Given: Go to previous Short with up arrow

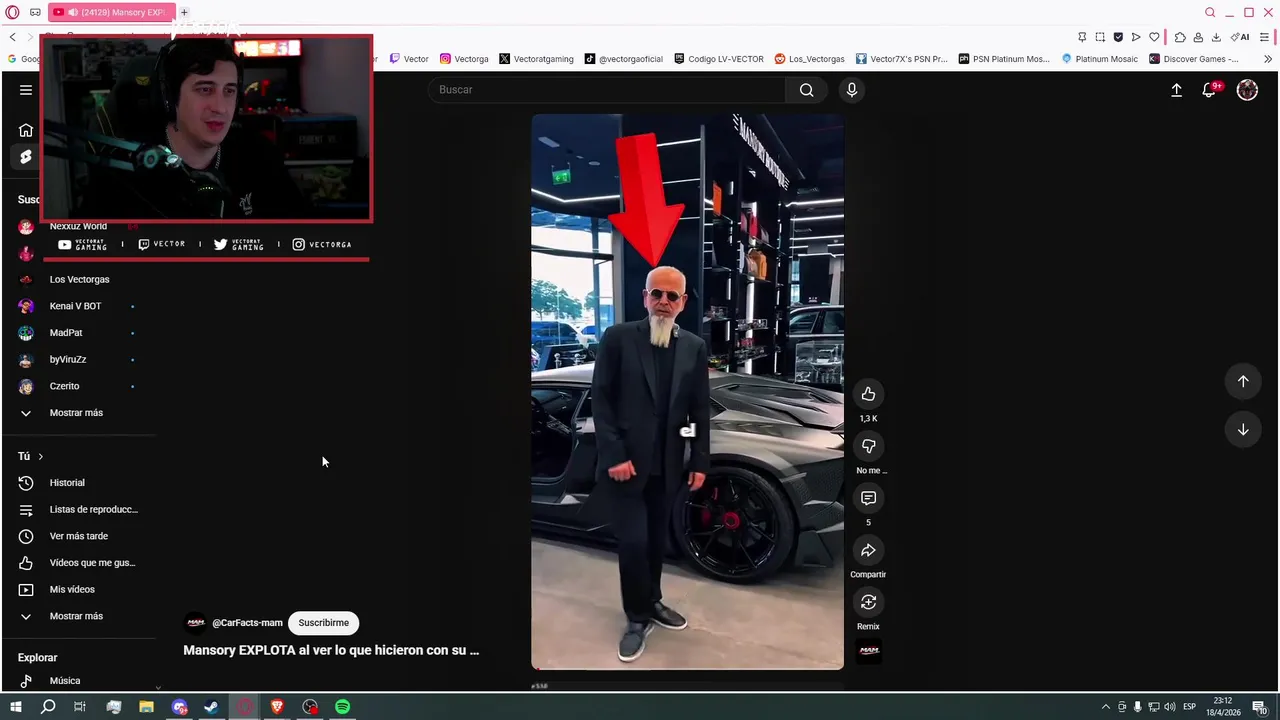Looking at the screenshot, I should [x=1243, y=381].
